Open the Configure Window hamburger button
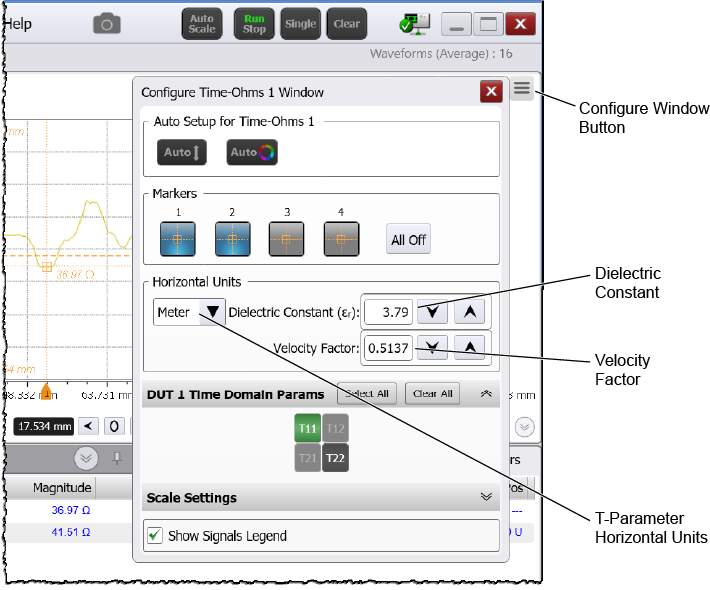The image size is (710, 590). [521, 89]
